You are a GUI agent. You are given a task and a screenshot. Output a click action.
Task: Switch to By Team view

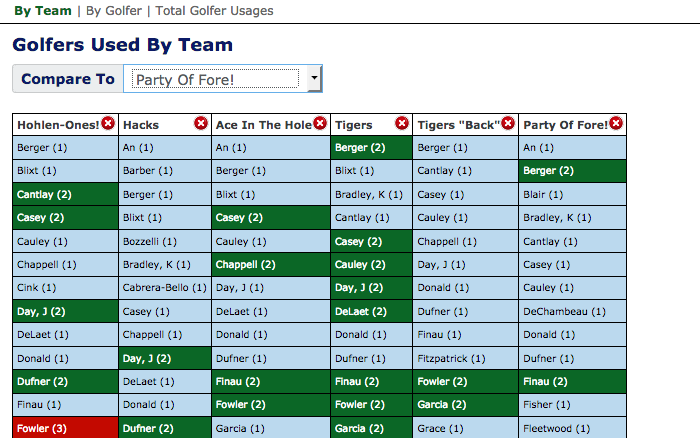click(43, 11)
